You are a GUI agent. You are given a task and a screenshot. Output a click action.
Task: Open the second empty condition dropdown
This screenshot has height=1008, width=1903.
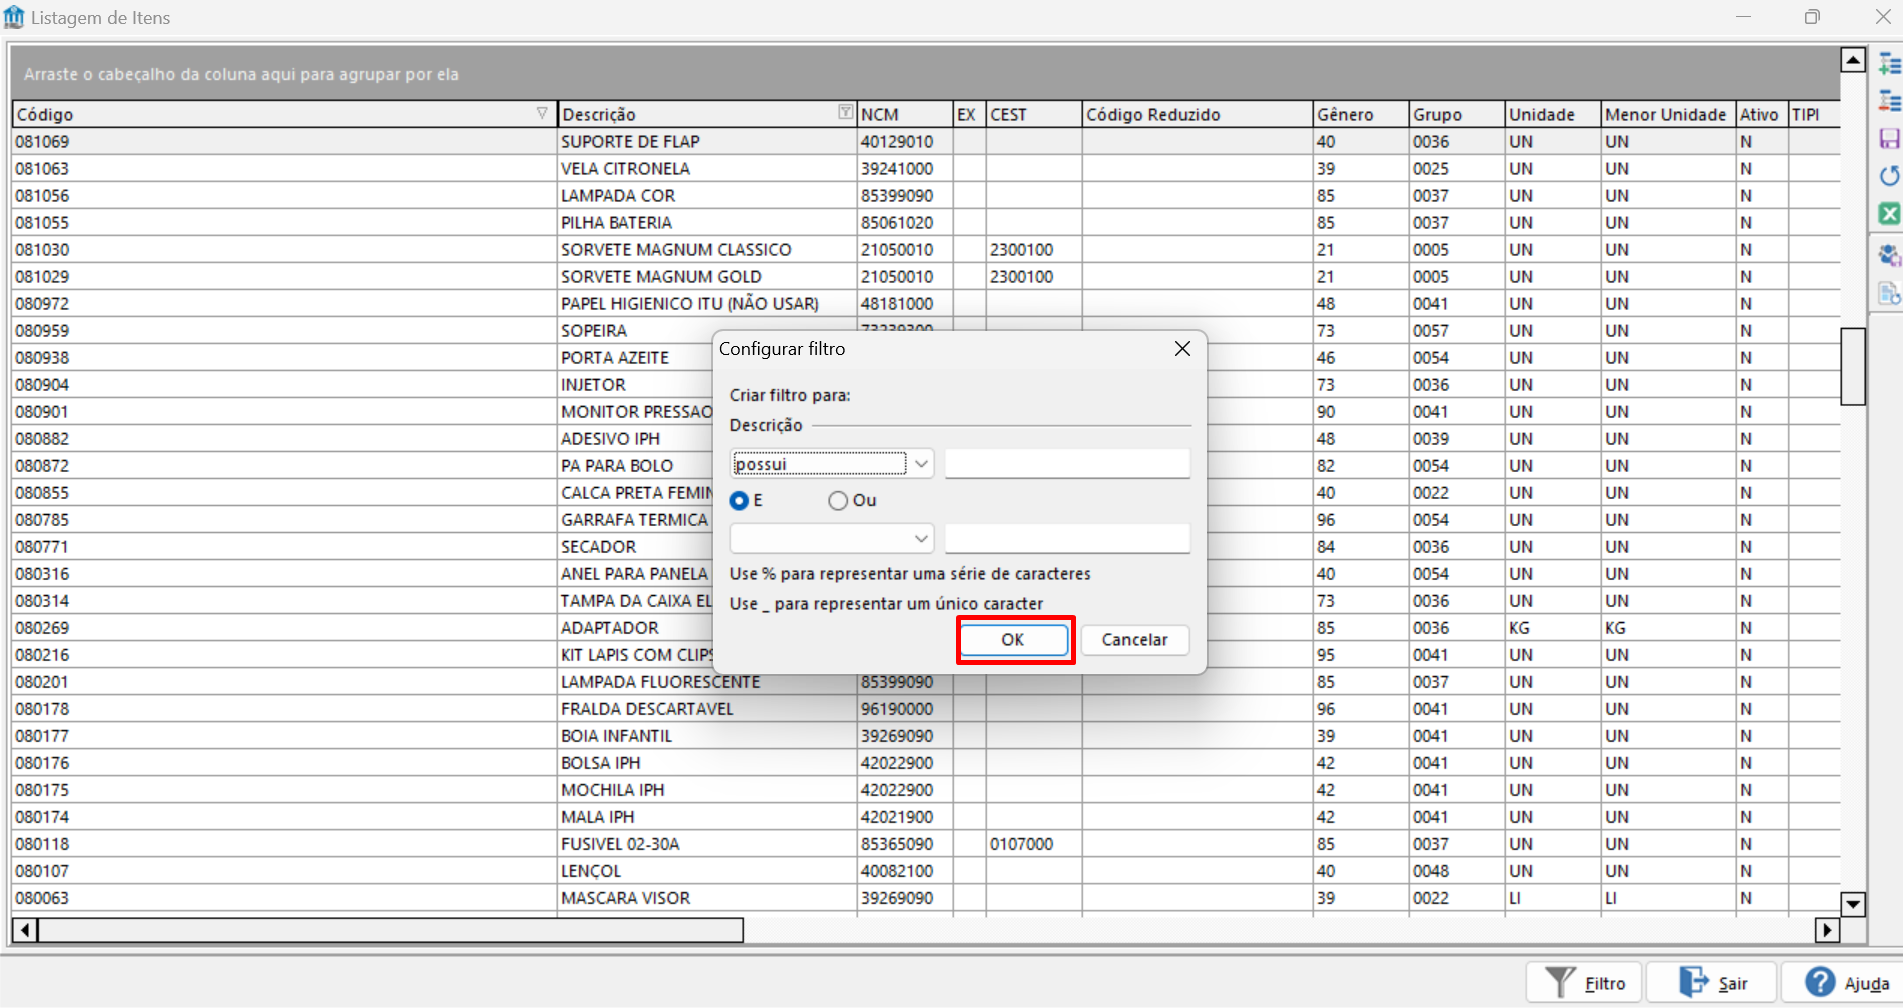click(921, 538)
